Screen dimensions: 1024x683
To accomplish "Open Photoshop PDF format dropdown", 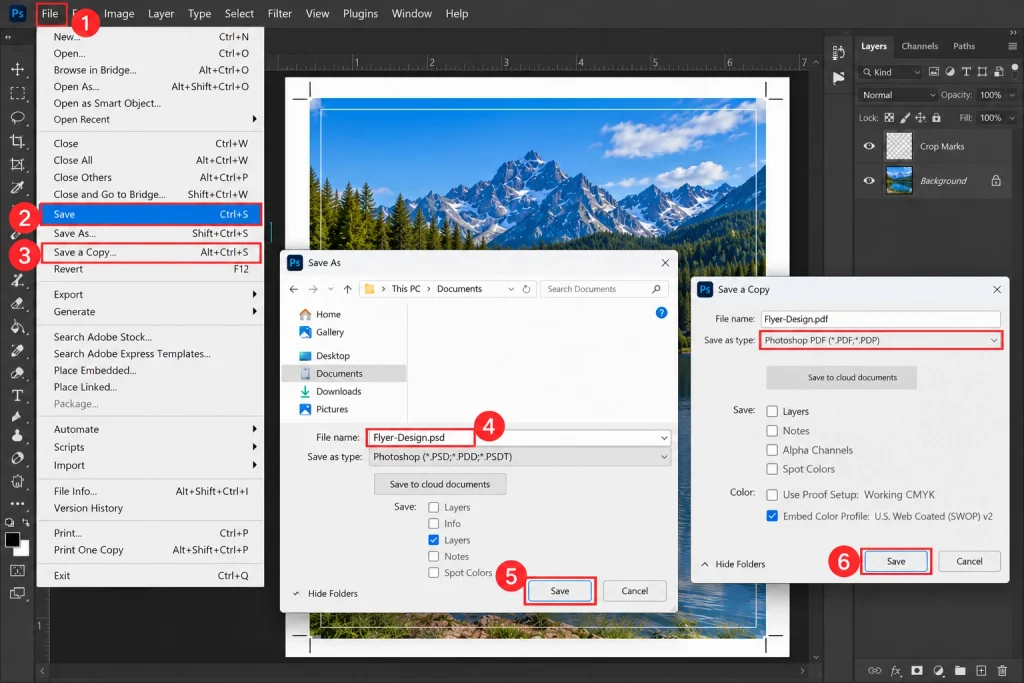I will point(881,340).
